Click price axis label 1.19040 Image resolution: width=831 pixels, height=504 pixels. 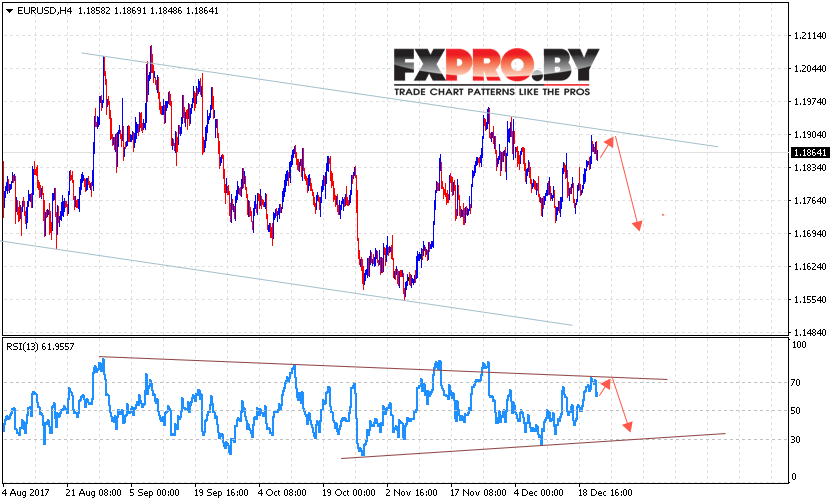(810, 135)
